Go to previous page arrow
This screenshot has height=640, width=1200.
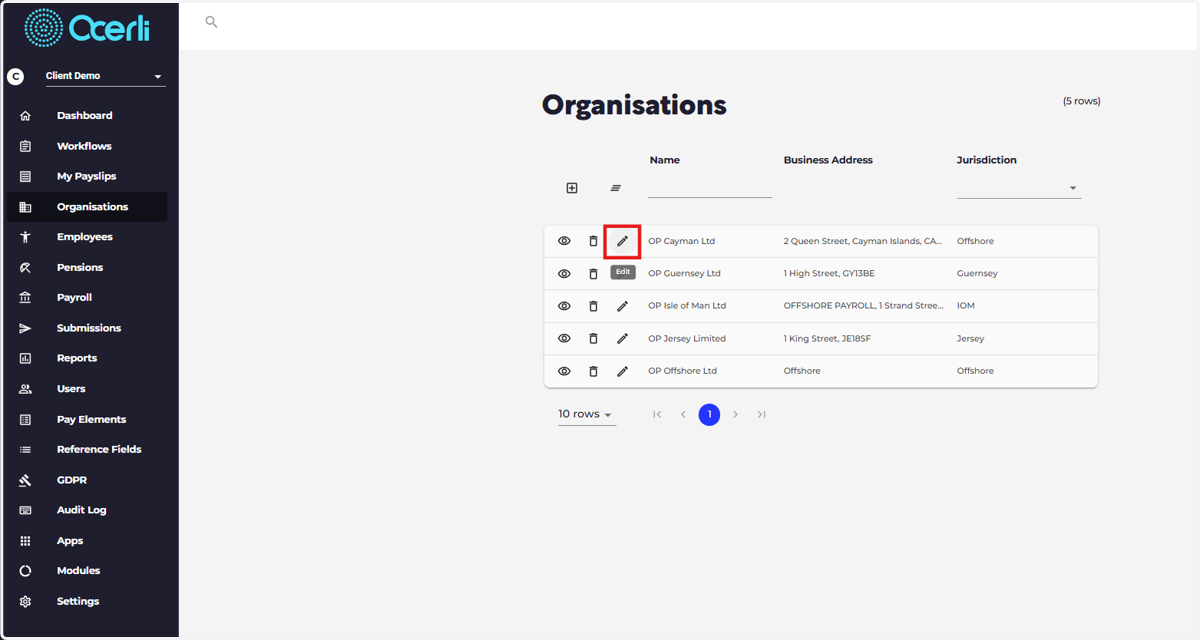pos(683,414)
